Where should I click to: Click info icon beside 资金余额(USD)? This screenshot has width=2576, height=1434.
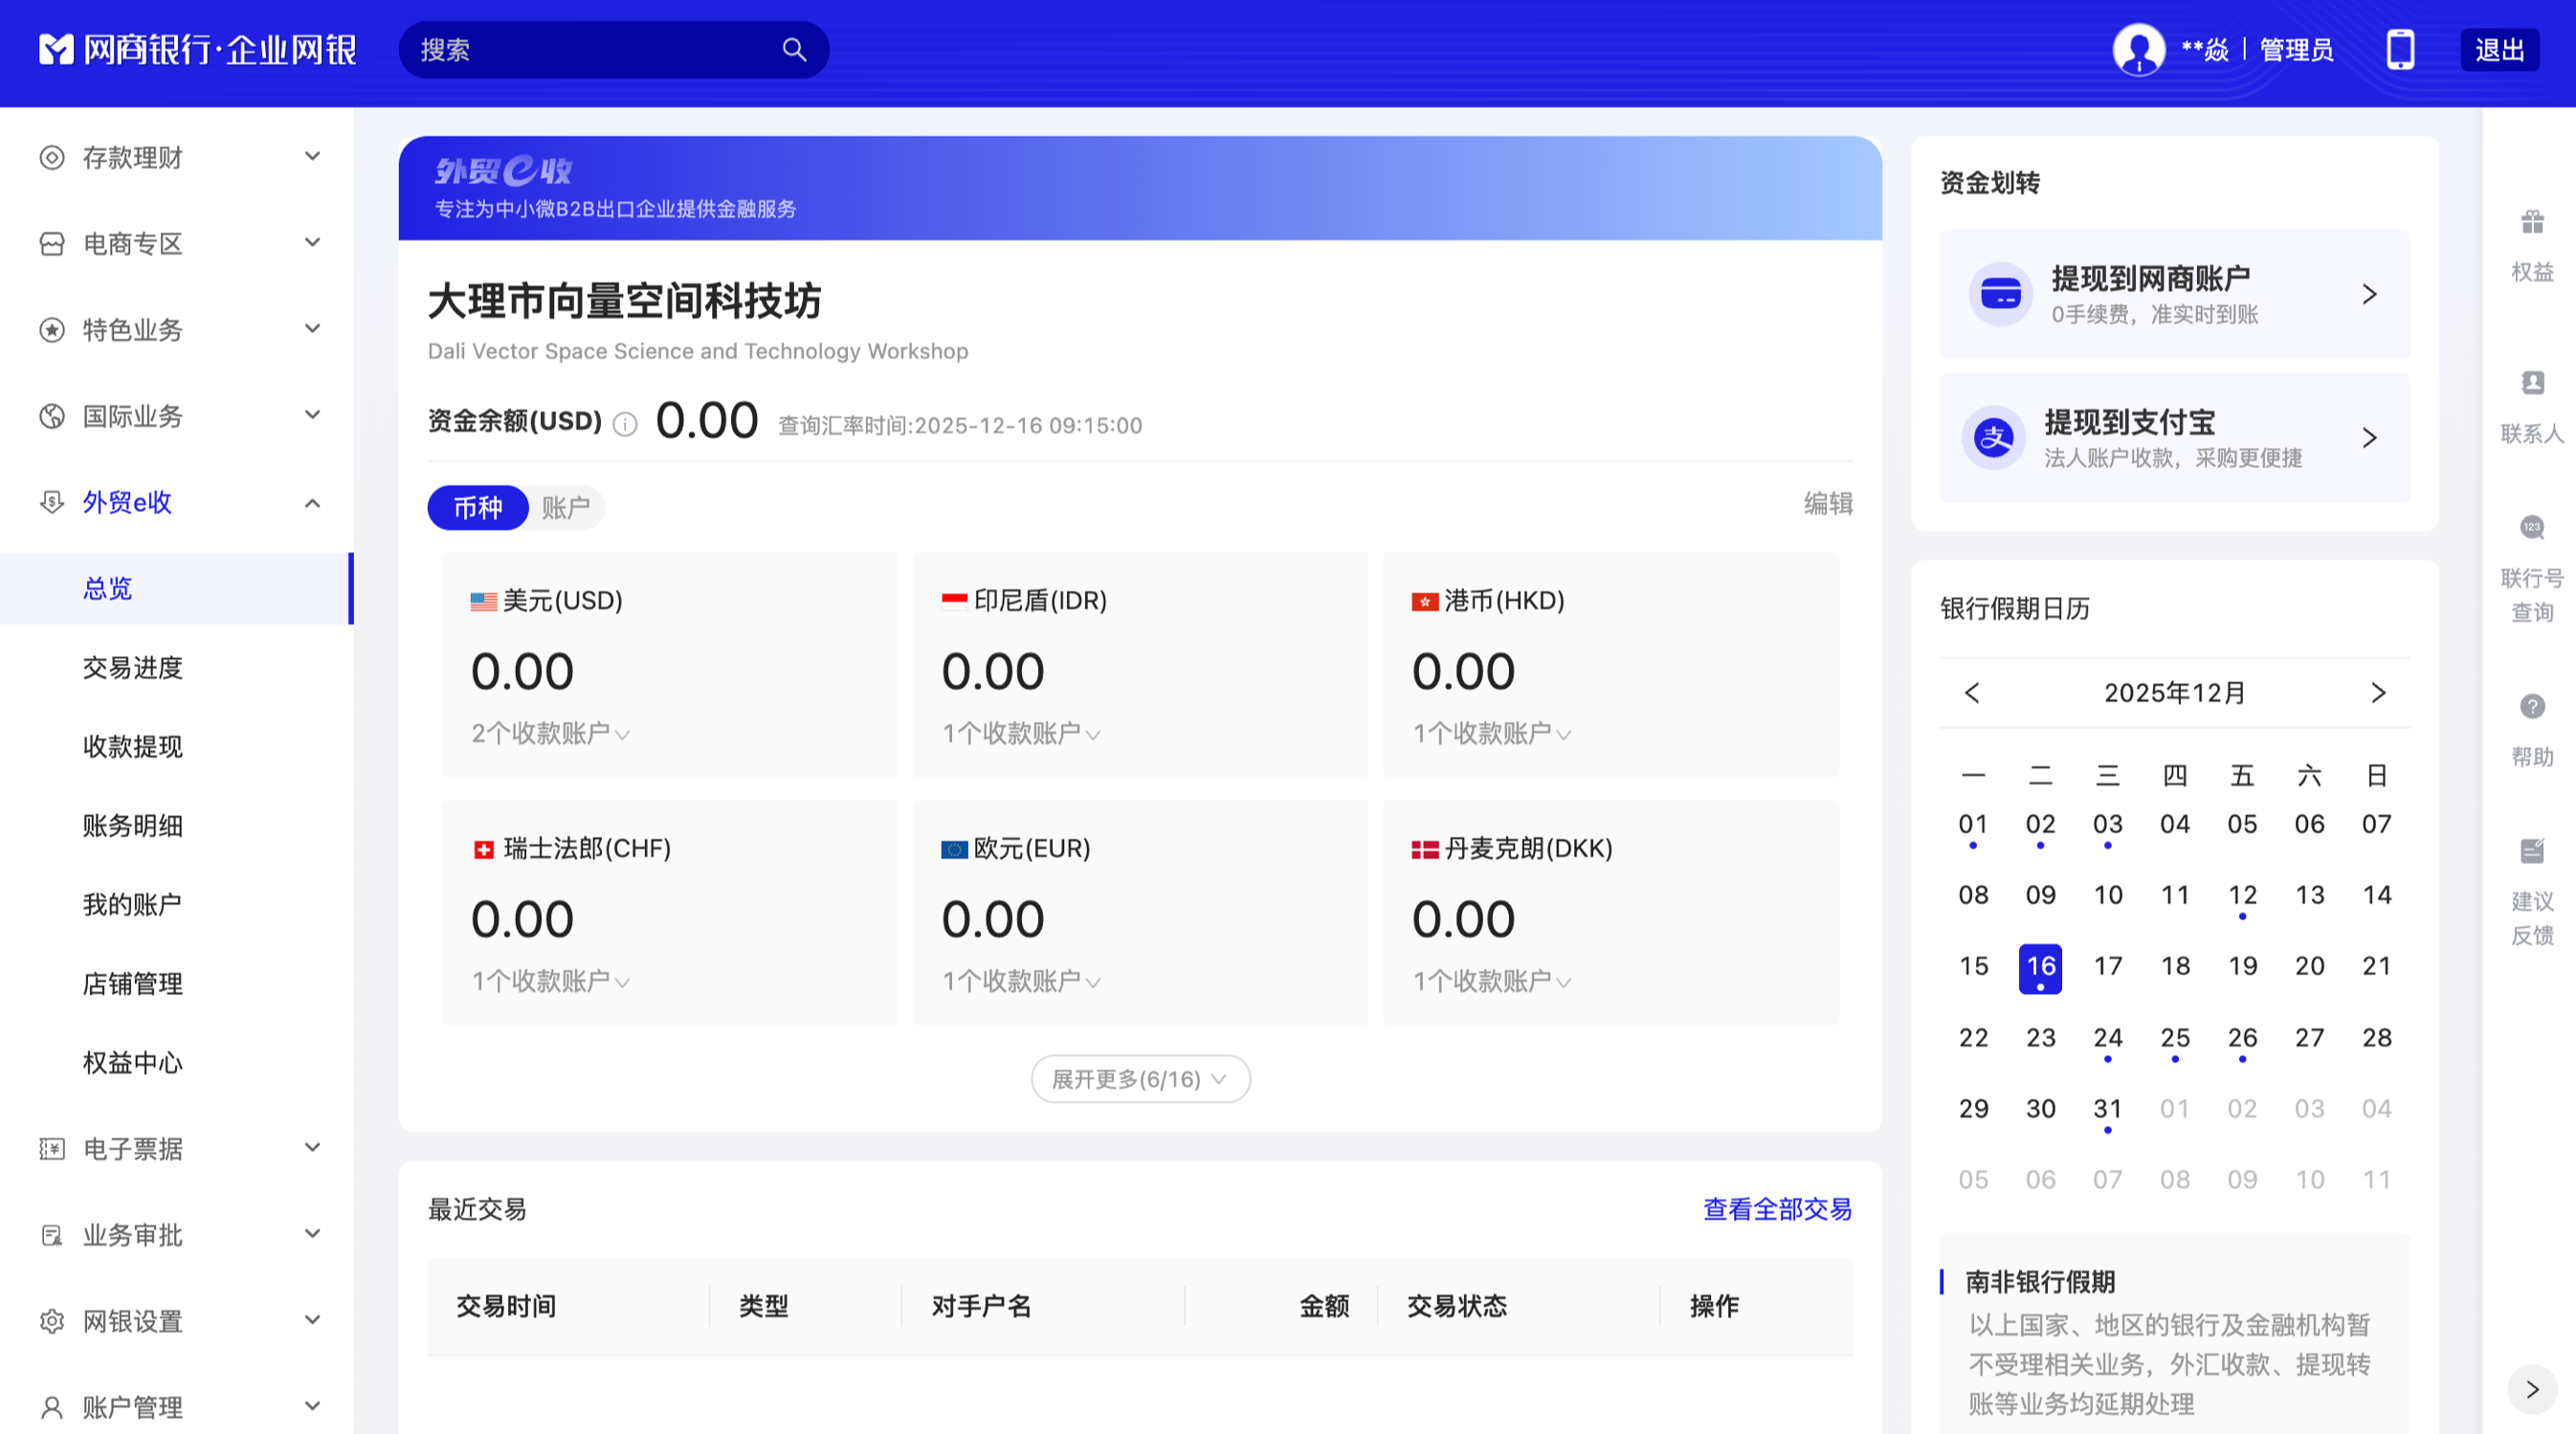click(x=625, y=425)
